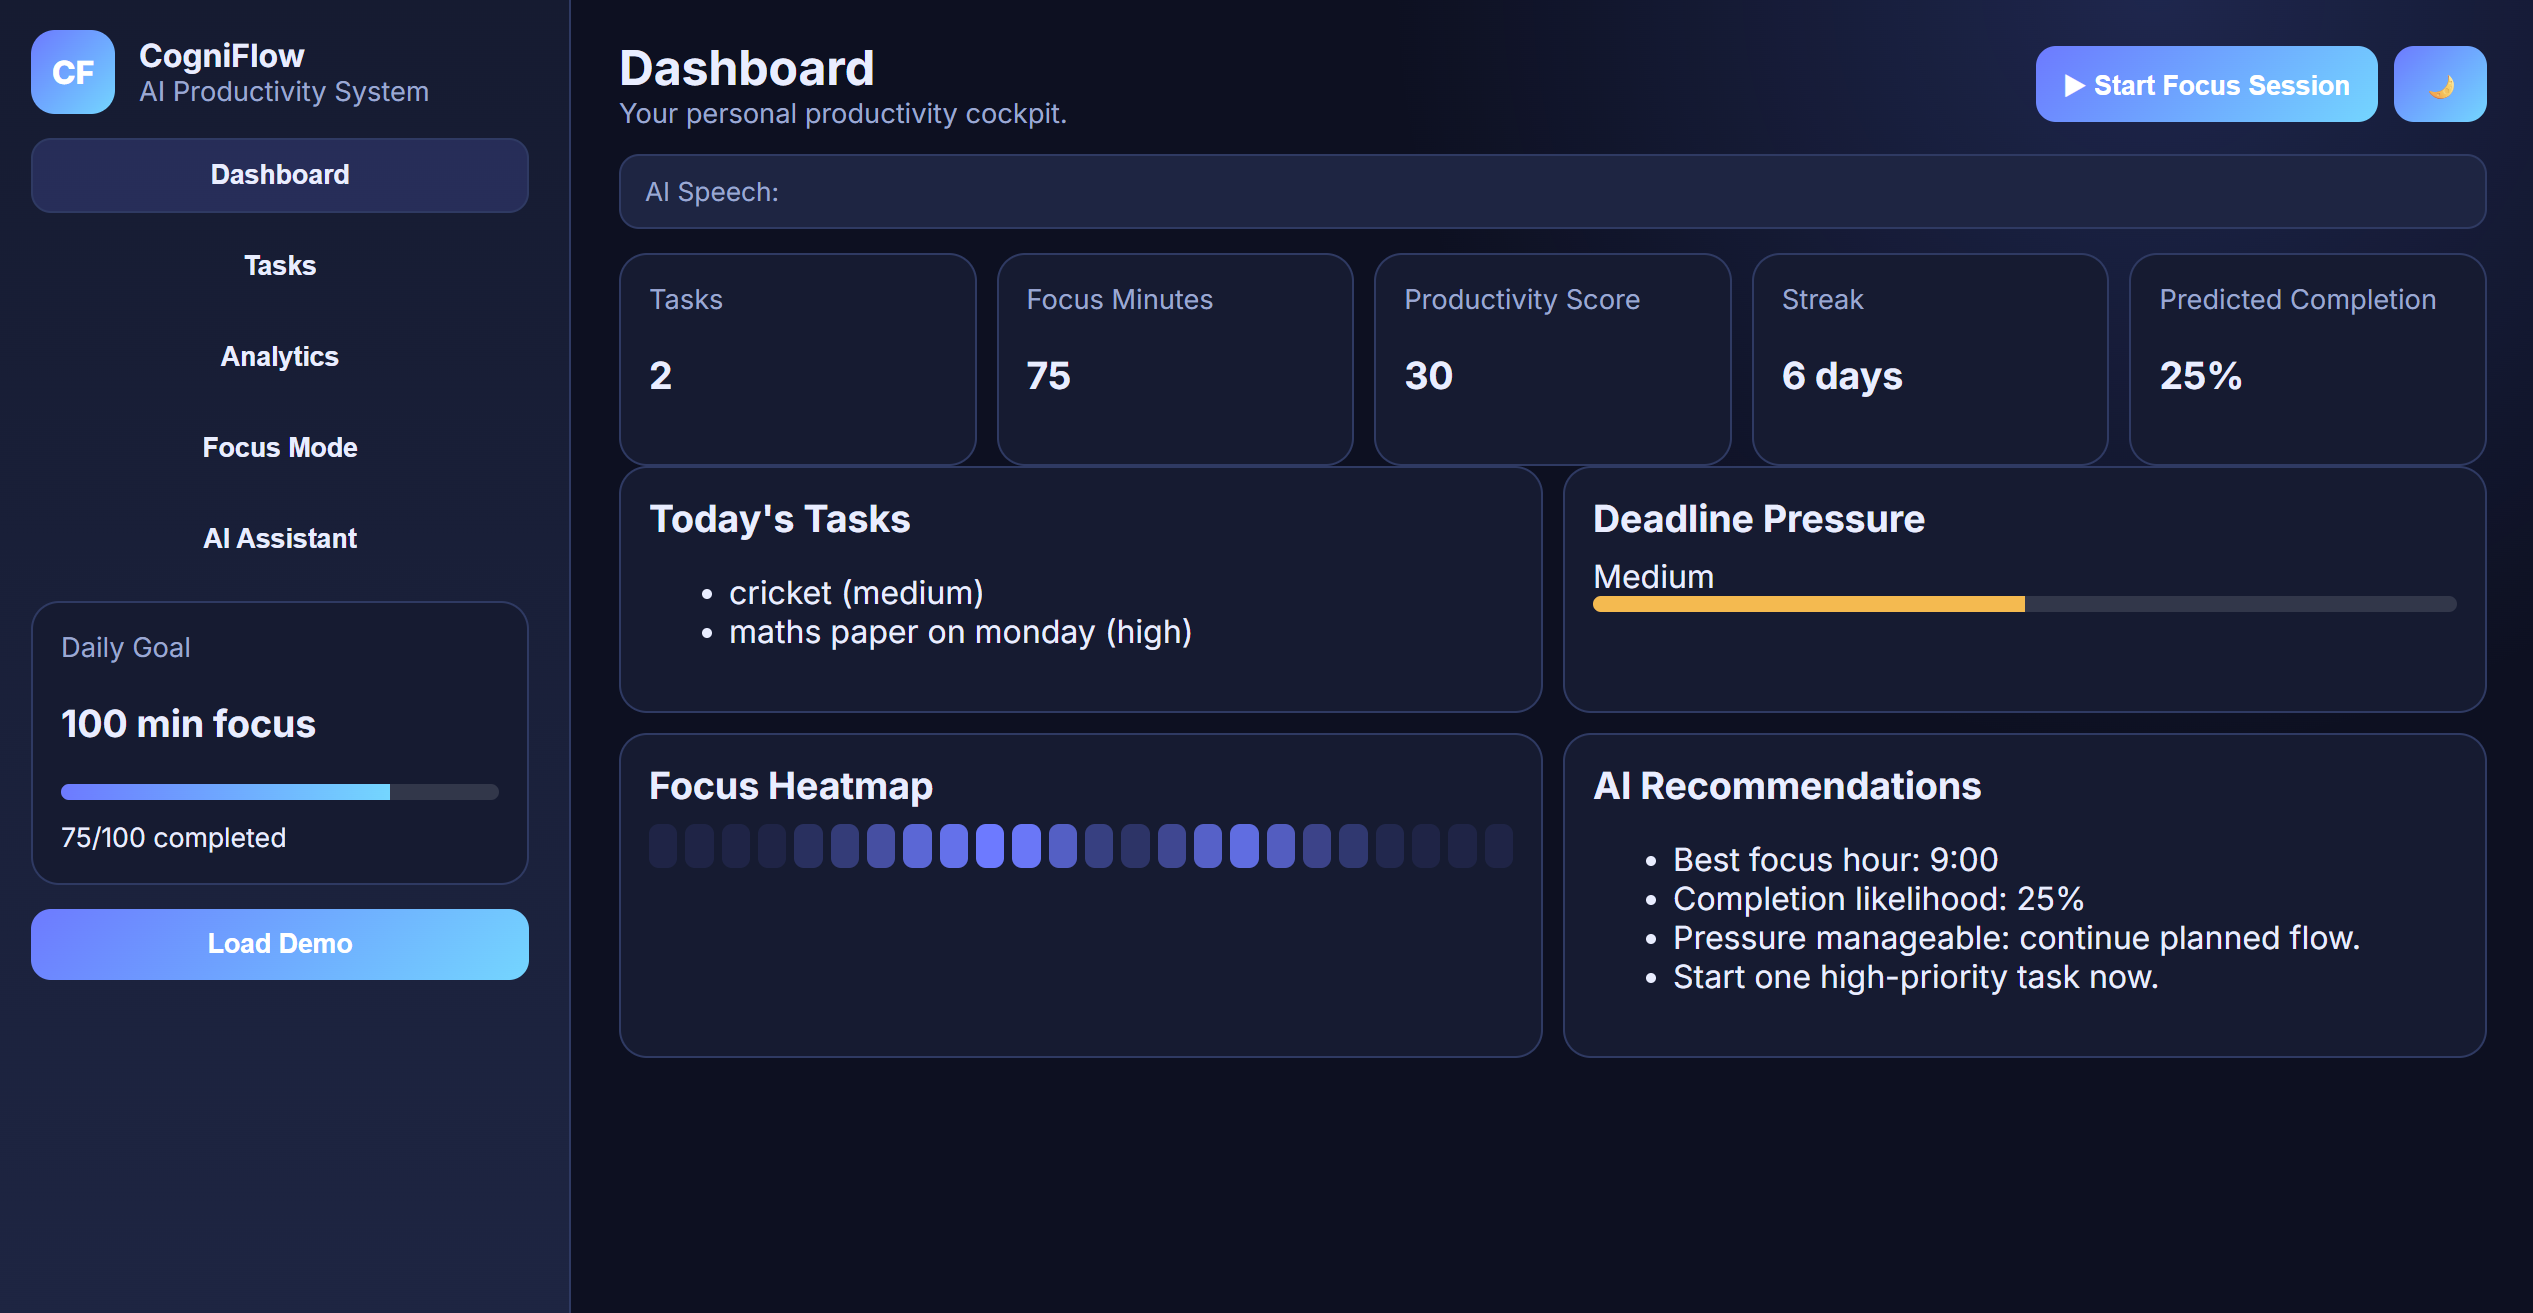Click the Streak stat card
The width and height of the screenshot is (2533, 1313).
[1929, 359]
